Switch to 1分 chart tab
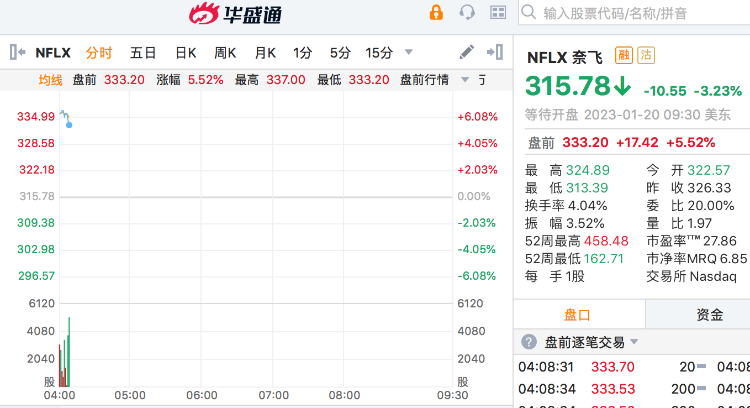This screenshot has height=408, width=750. click(x=302, y=53)
